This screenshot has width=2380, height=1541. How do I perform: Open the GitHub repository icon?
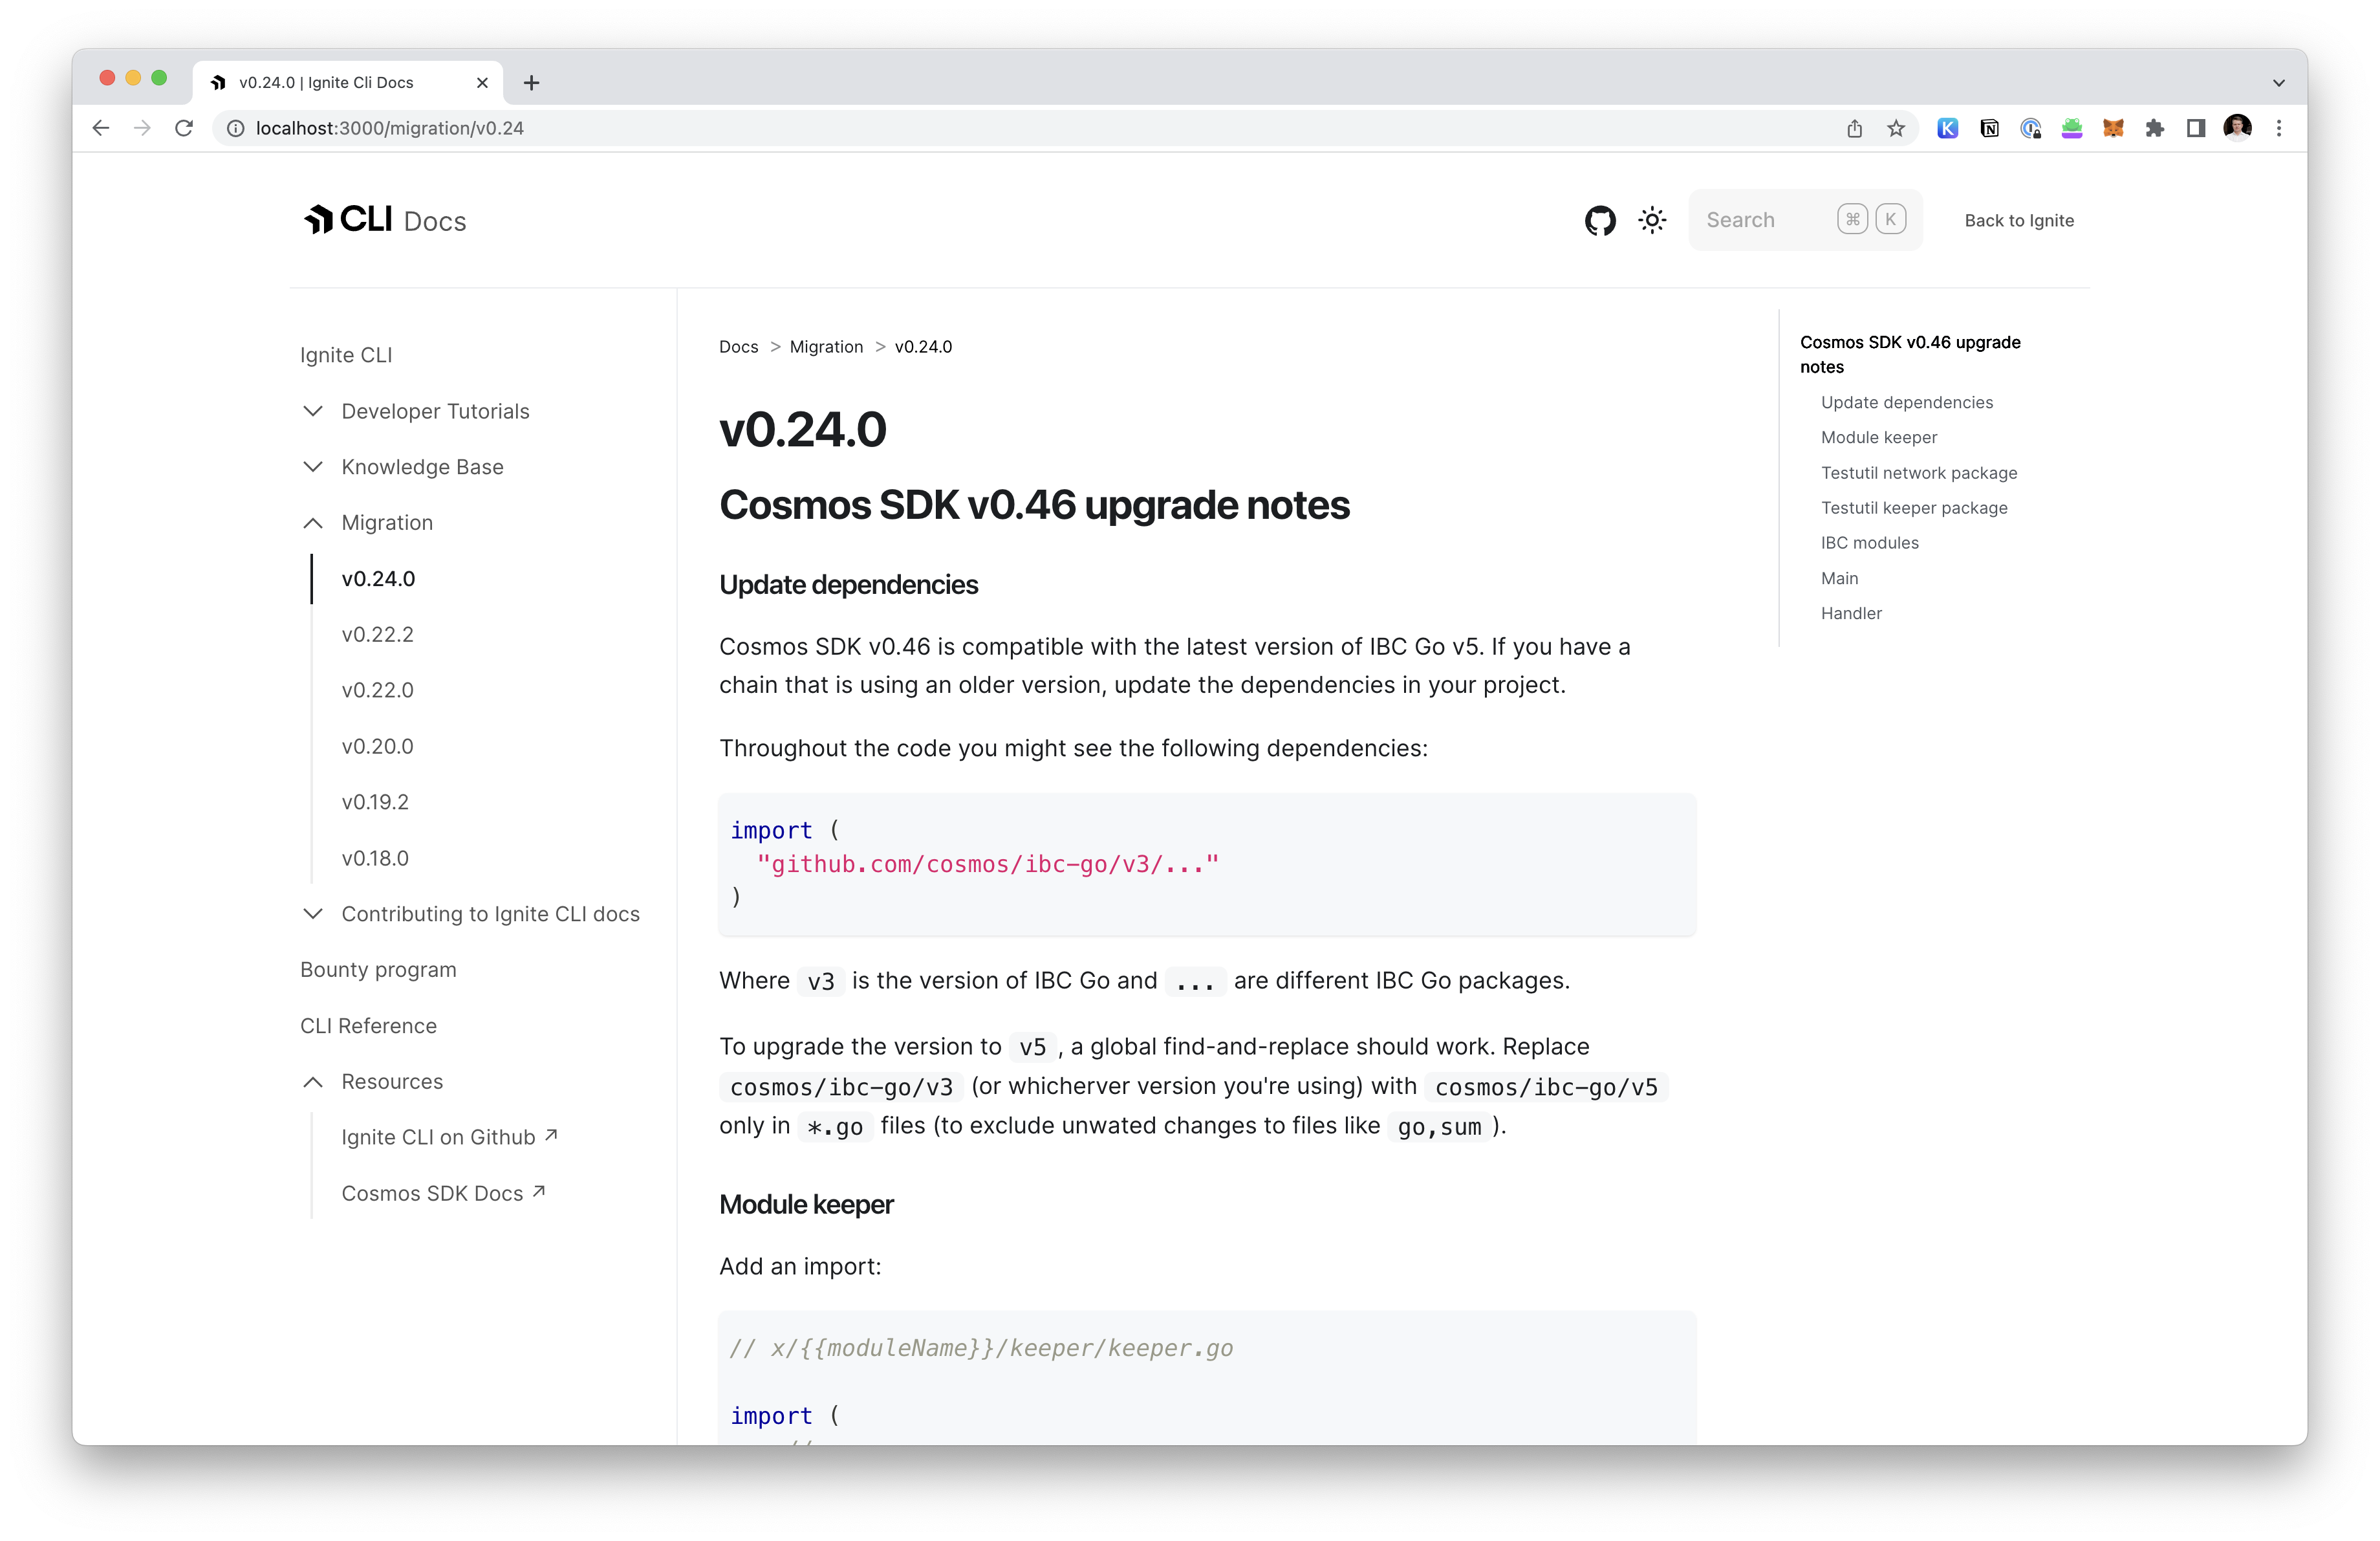tap(1600, 220)
